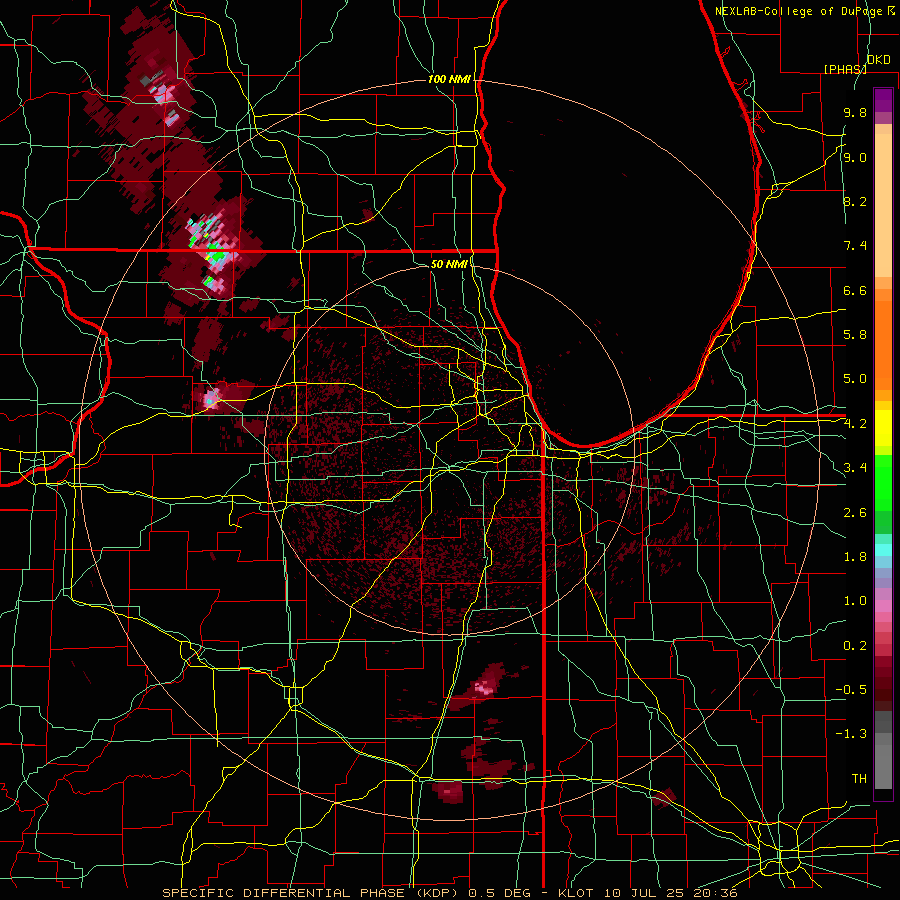Click the 3.4 legend value
The image size is (900, 900).
[855, 468]
